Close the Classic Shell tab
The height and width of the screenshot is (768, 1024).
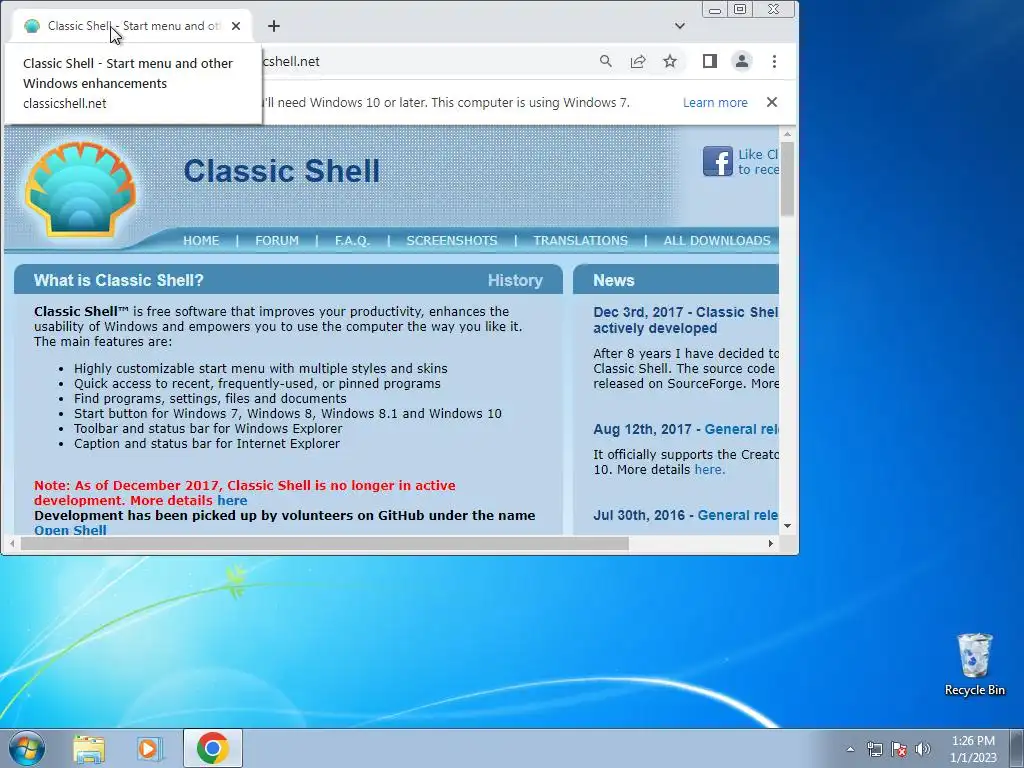tap(236, 26)
